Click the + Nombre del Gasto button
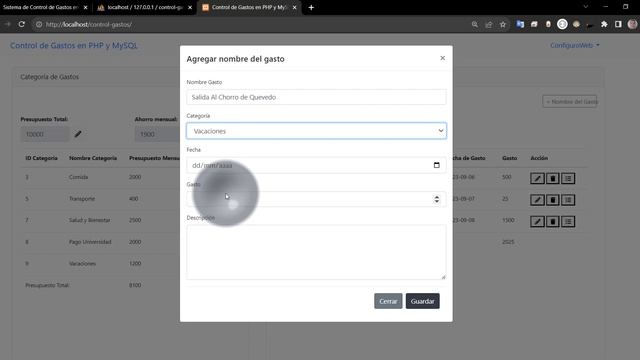Viewport: 640px width, 360px height. point(570,102)
